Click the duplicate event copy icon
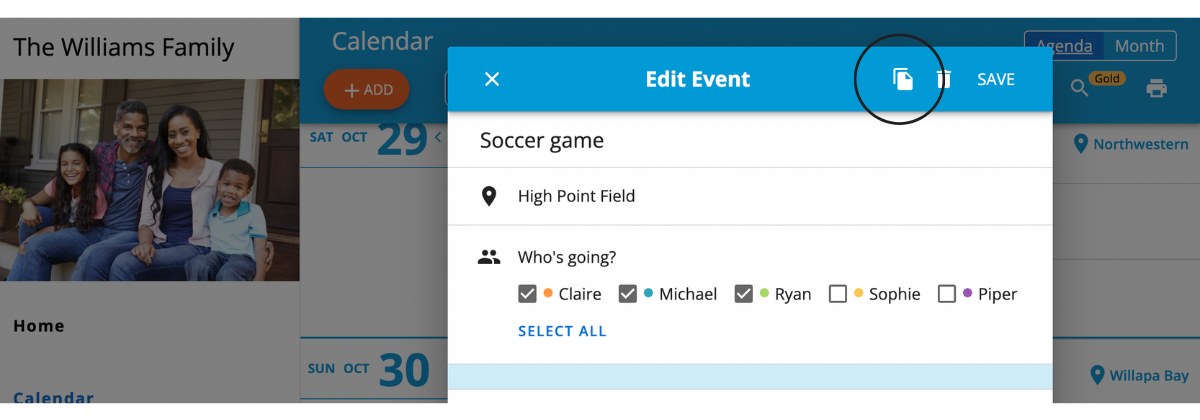 click(903, 79)
